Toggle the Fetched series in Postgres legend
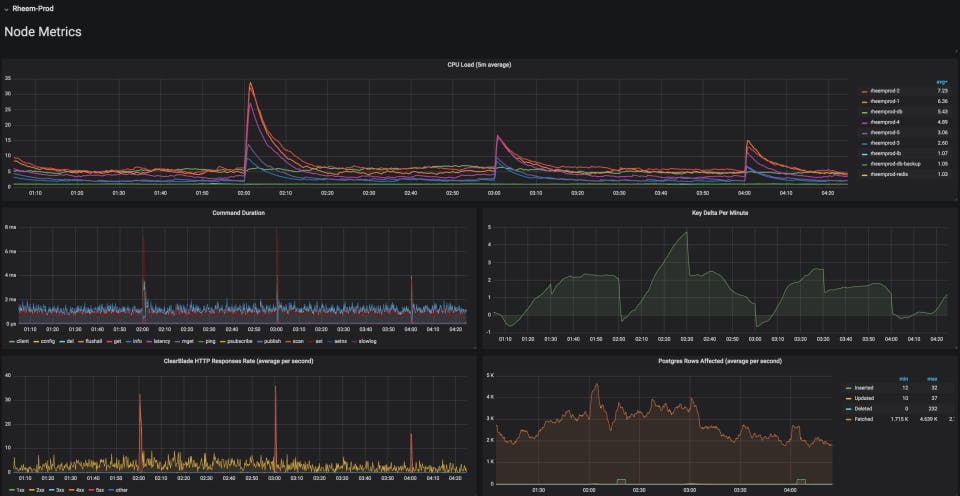Image resolution: width=960 pixels, height=496 pixels. (x=864, y=419)
